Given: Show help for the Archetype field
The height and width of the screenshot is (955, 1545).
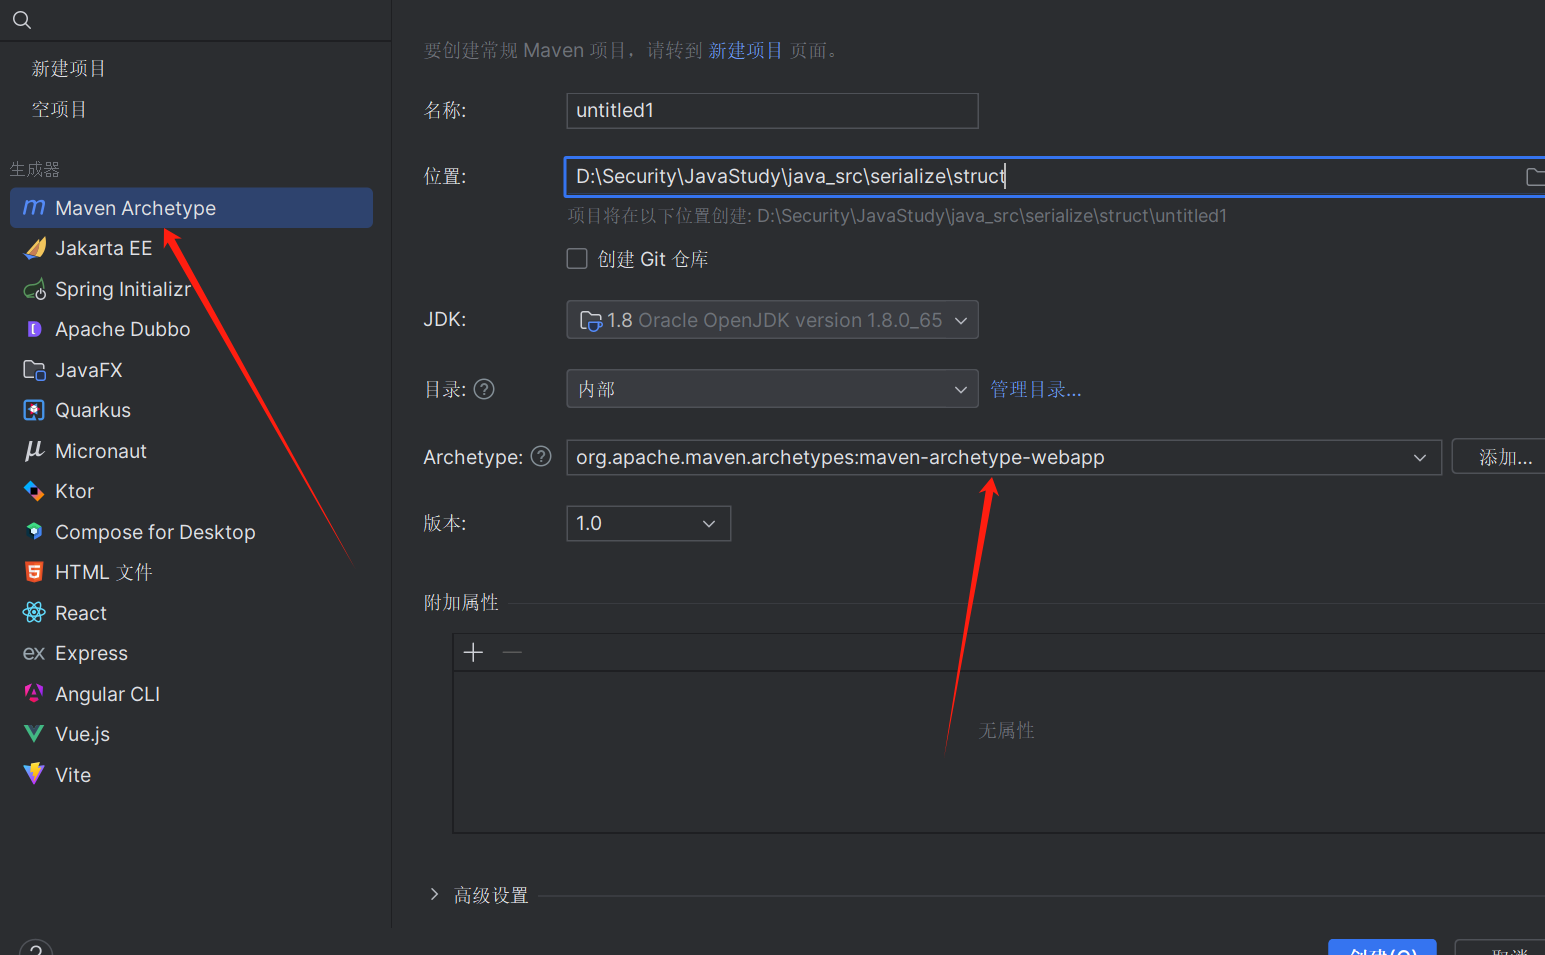Looking at the screenshot, I should [x=541, y=457].
